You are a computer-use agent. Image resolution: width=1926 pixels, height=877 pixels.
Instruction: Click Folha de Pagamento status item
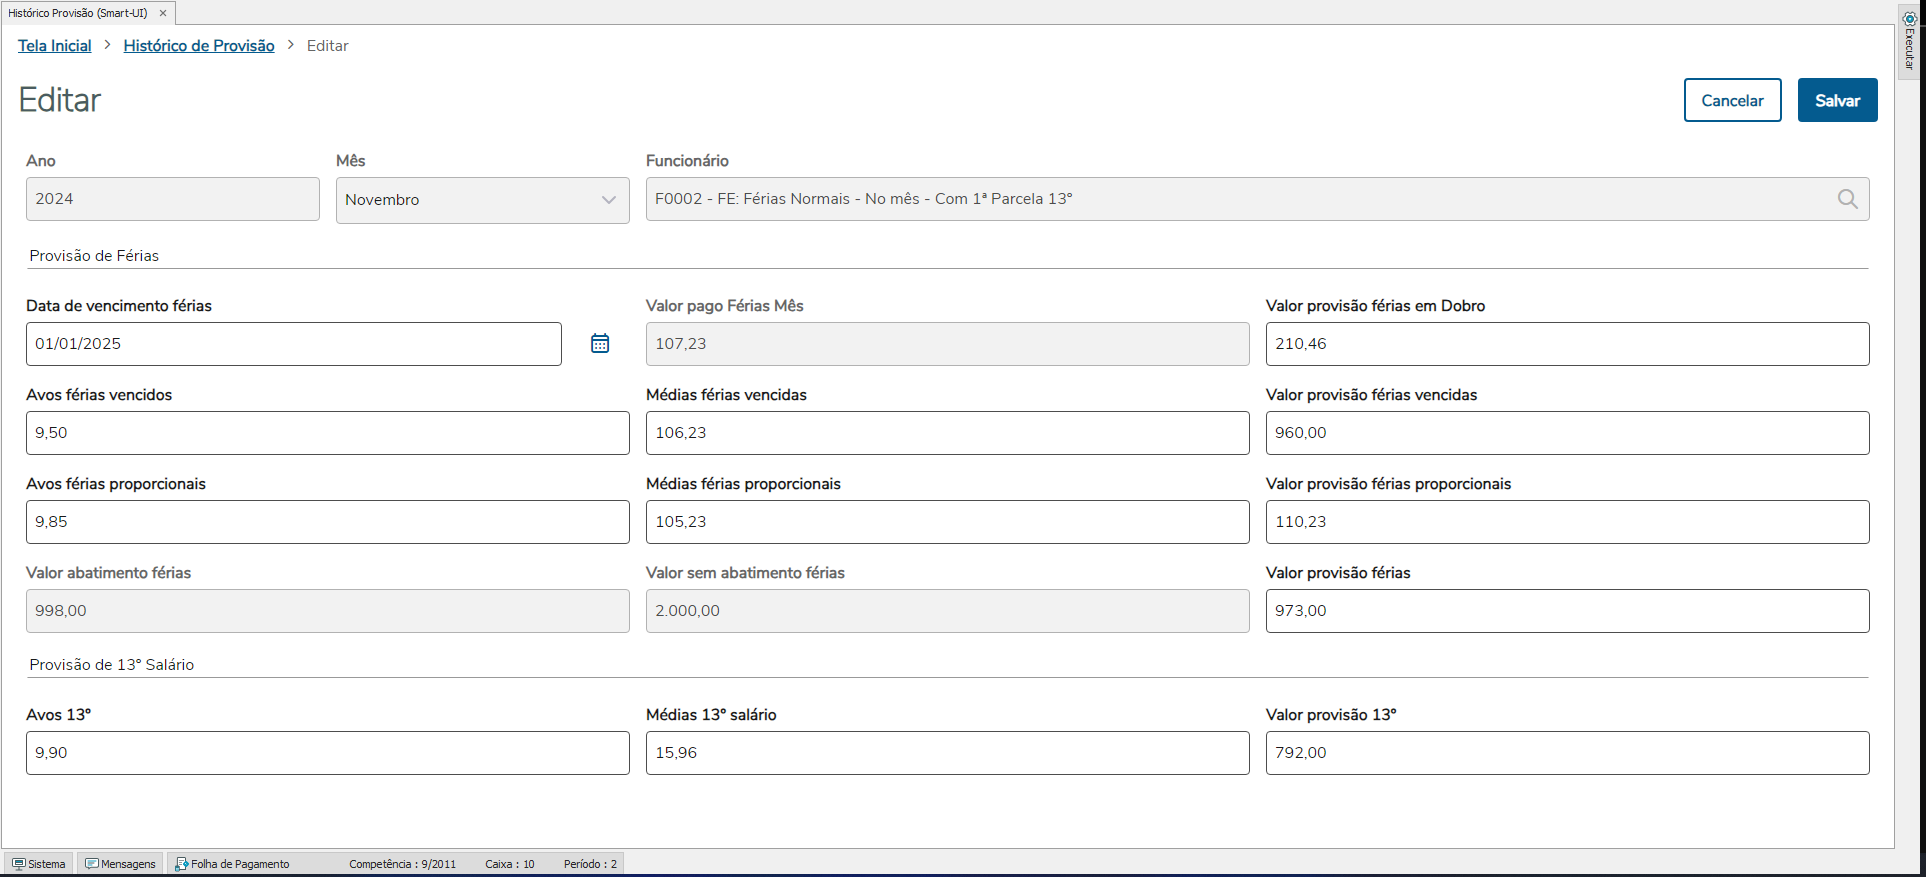click(x=232, y=864)
